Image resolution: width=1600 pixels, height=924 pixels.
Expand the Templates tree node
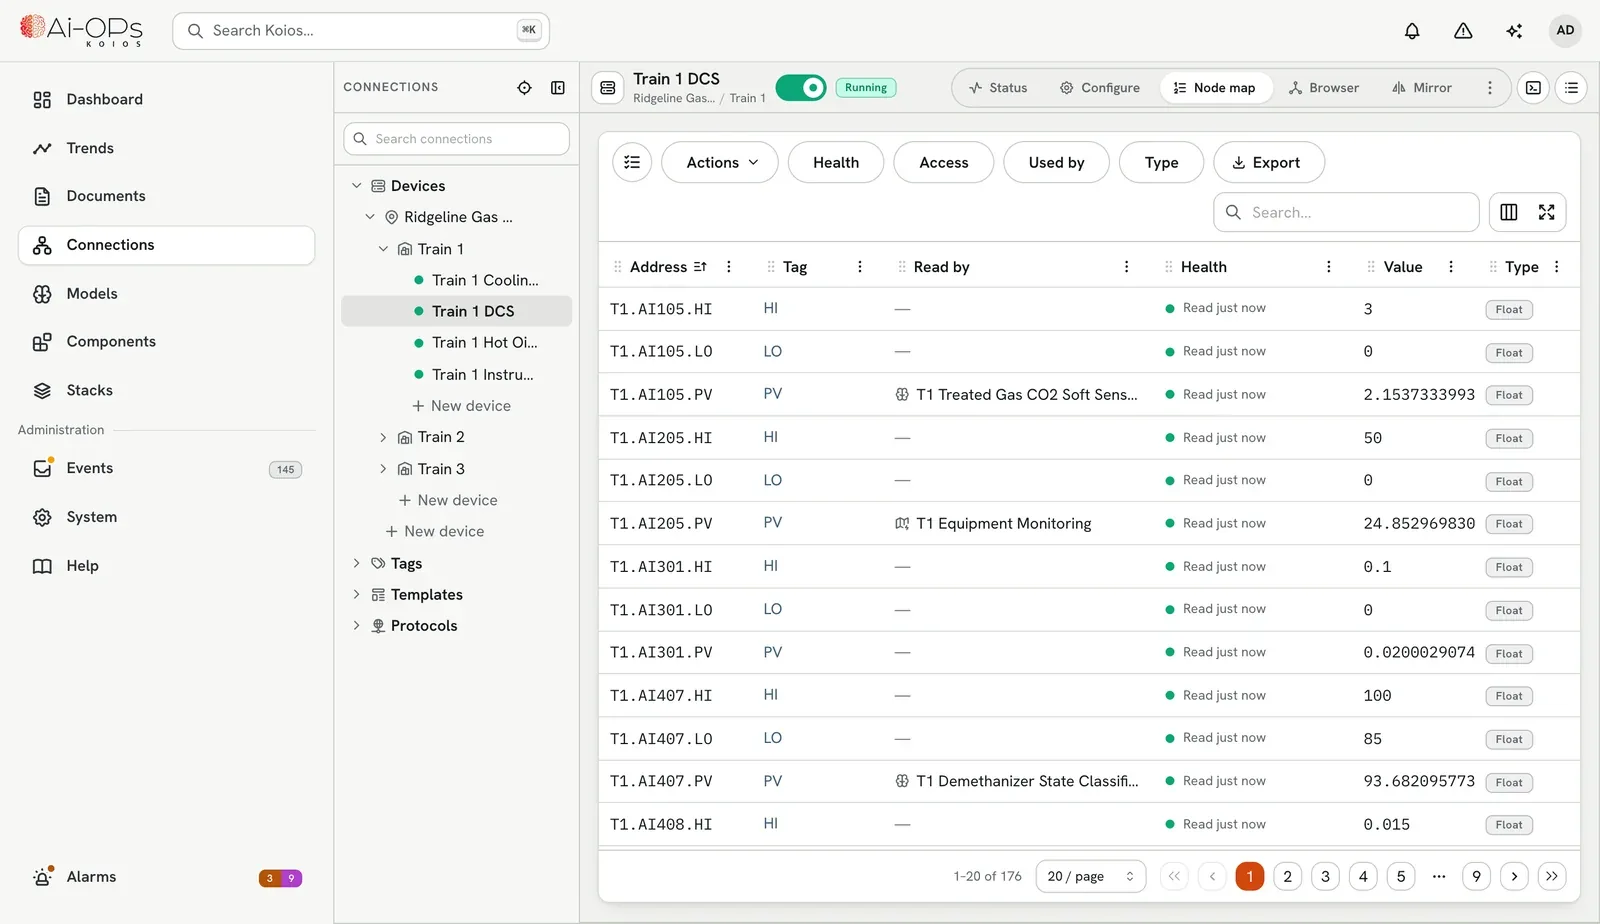pyautogui.click(x=357, y=594)
